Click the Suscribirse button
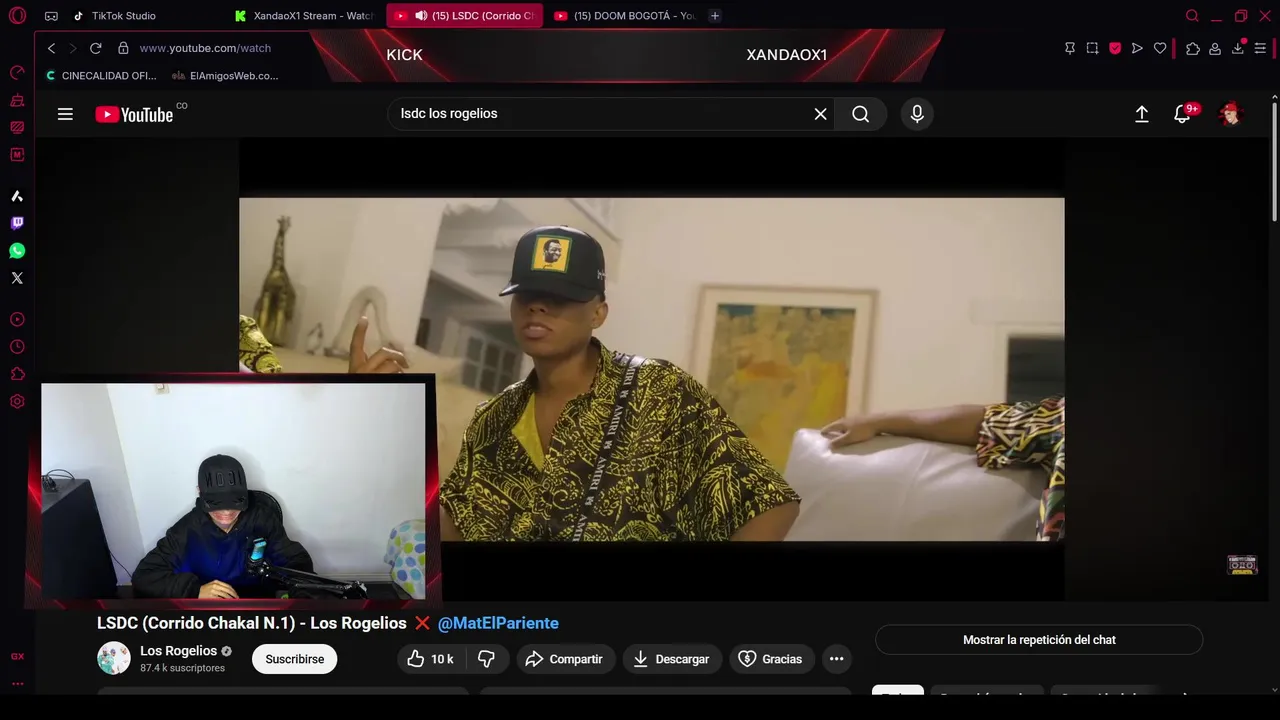 pos(295,659)
